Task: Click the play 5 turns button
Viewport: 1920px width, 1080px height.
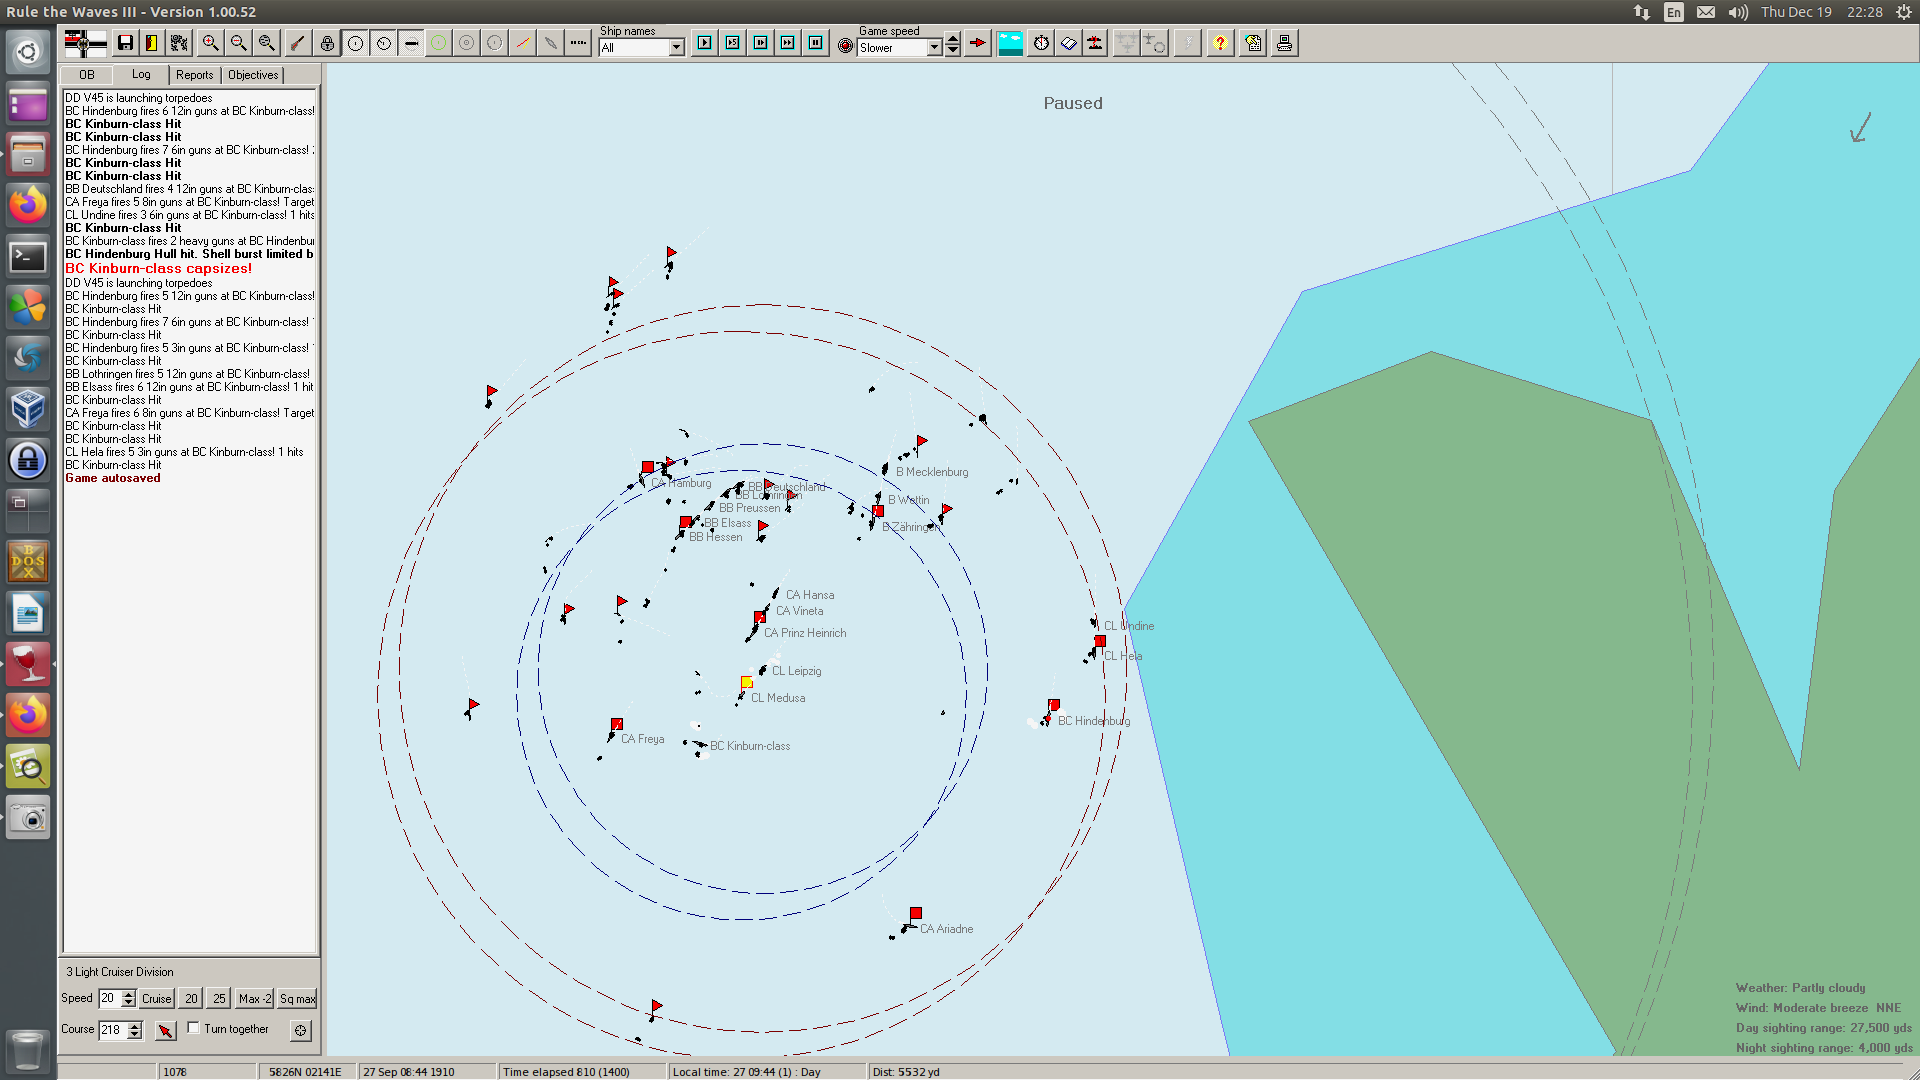Action: pos(733,43)
